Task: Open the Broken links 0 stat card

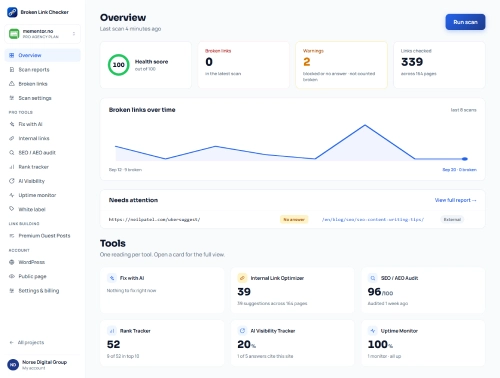Action: [x=244, y=65]
